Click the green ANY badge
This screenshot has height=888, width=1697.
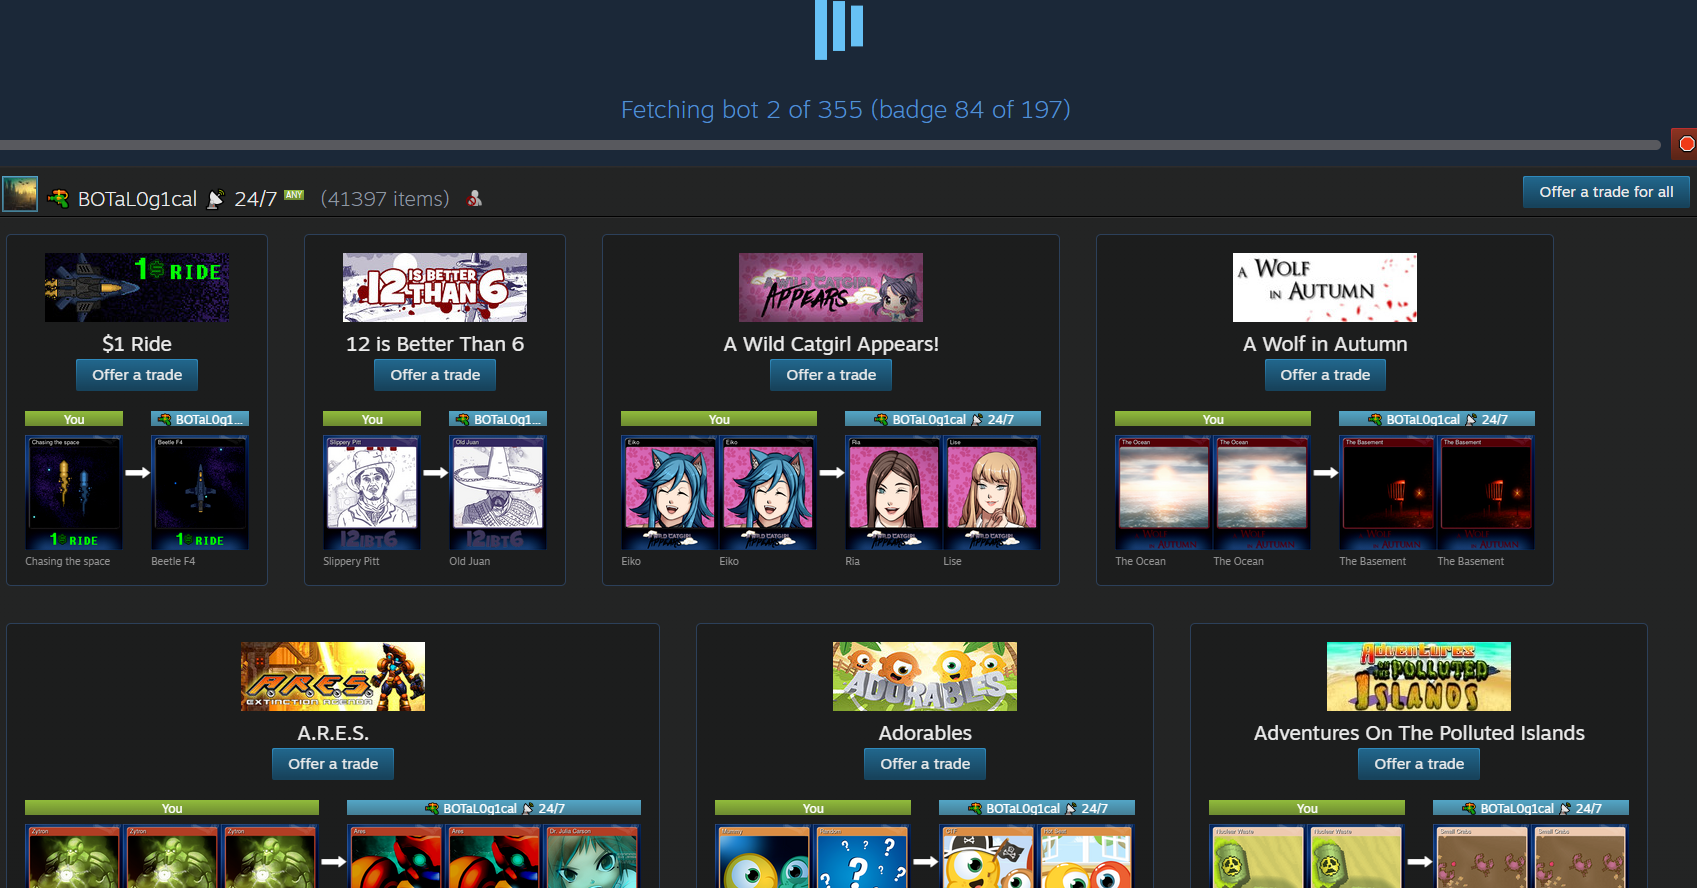[294, 195]
